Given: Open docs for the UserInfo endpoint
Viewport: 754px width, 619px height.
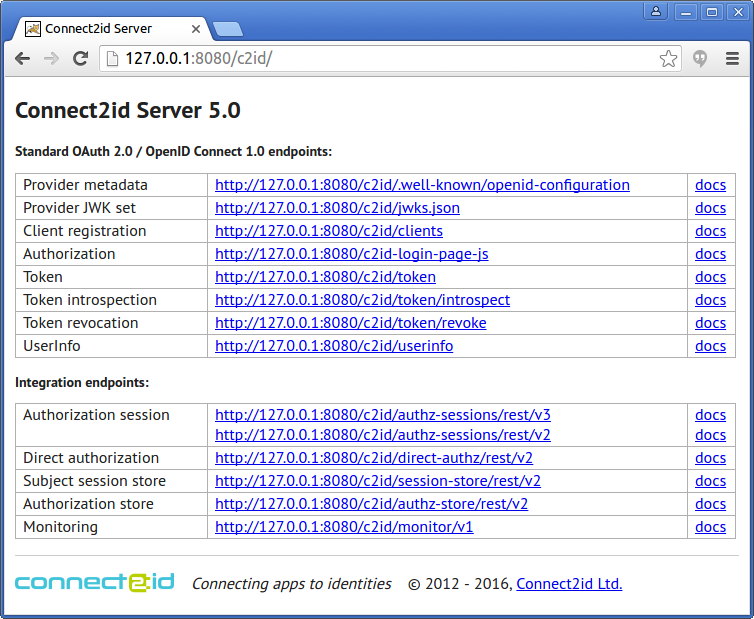Looking at the screenshot, I should (x=710, y=346).
